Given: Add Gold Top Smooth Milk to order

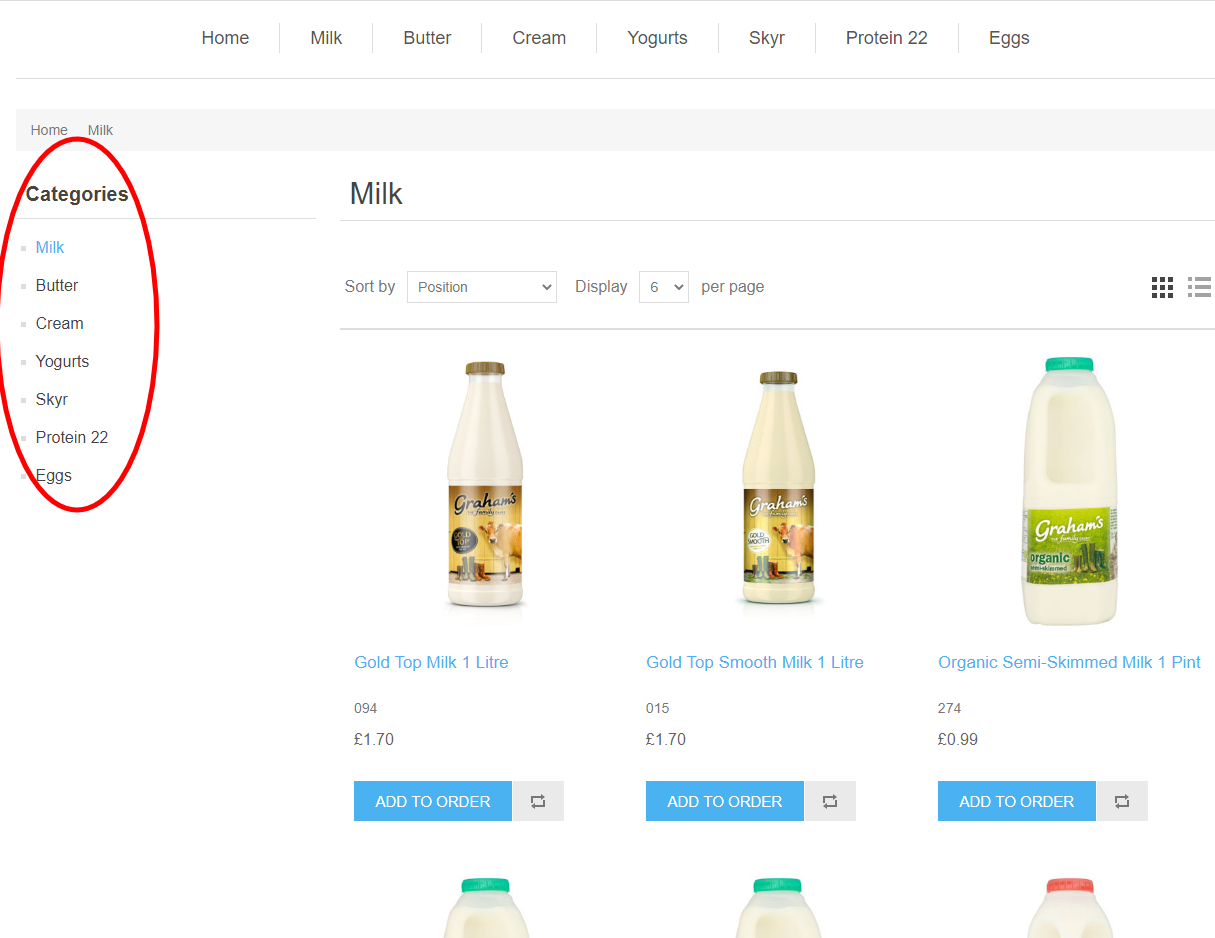Looking at the screenshot, I should pos(724,801).
